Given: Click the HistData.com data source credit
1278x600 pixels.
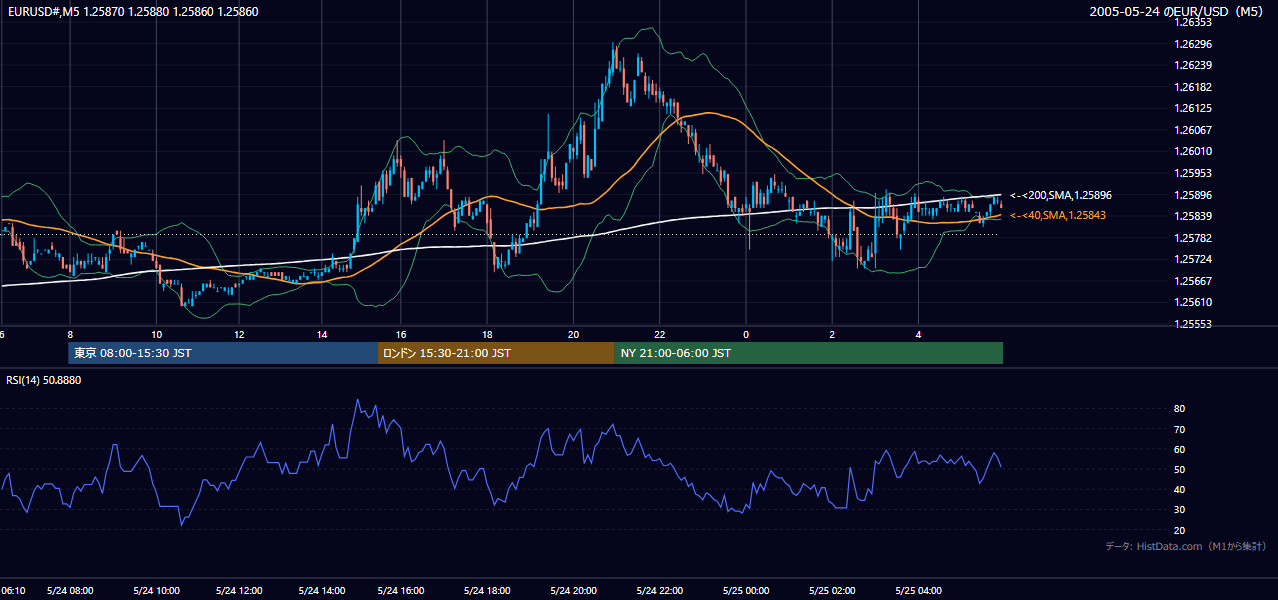Looking at the screenshot, I should pyautogui.click(x=1186, y=546).
